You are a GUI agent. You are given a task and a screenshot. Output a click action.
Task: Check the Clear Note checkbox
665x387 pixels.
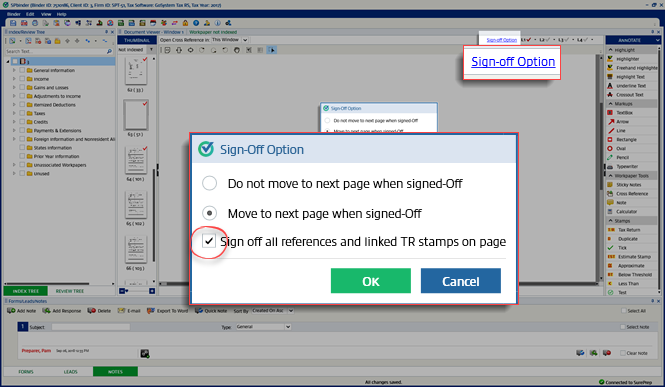[x=623, y=353]
